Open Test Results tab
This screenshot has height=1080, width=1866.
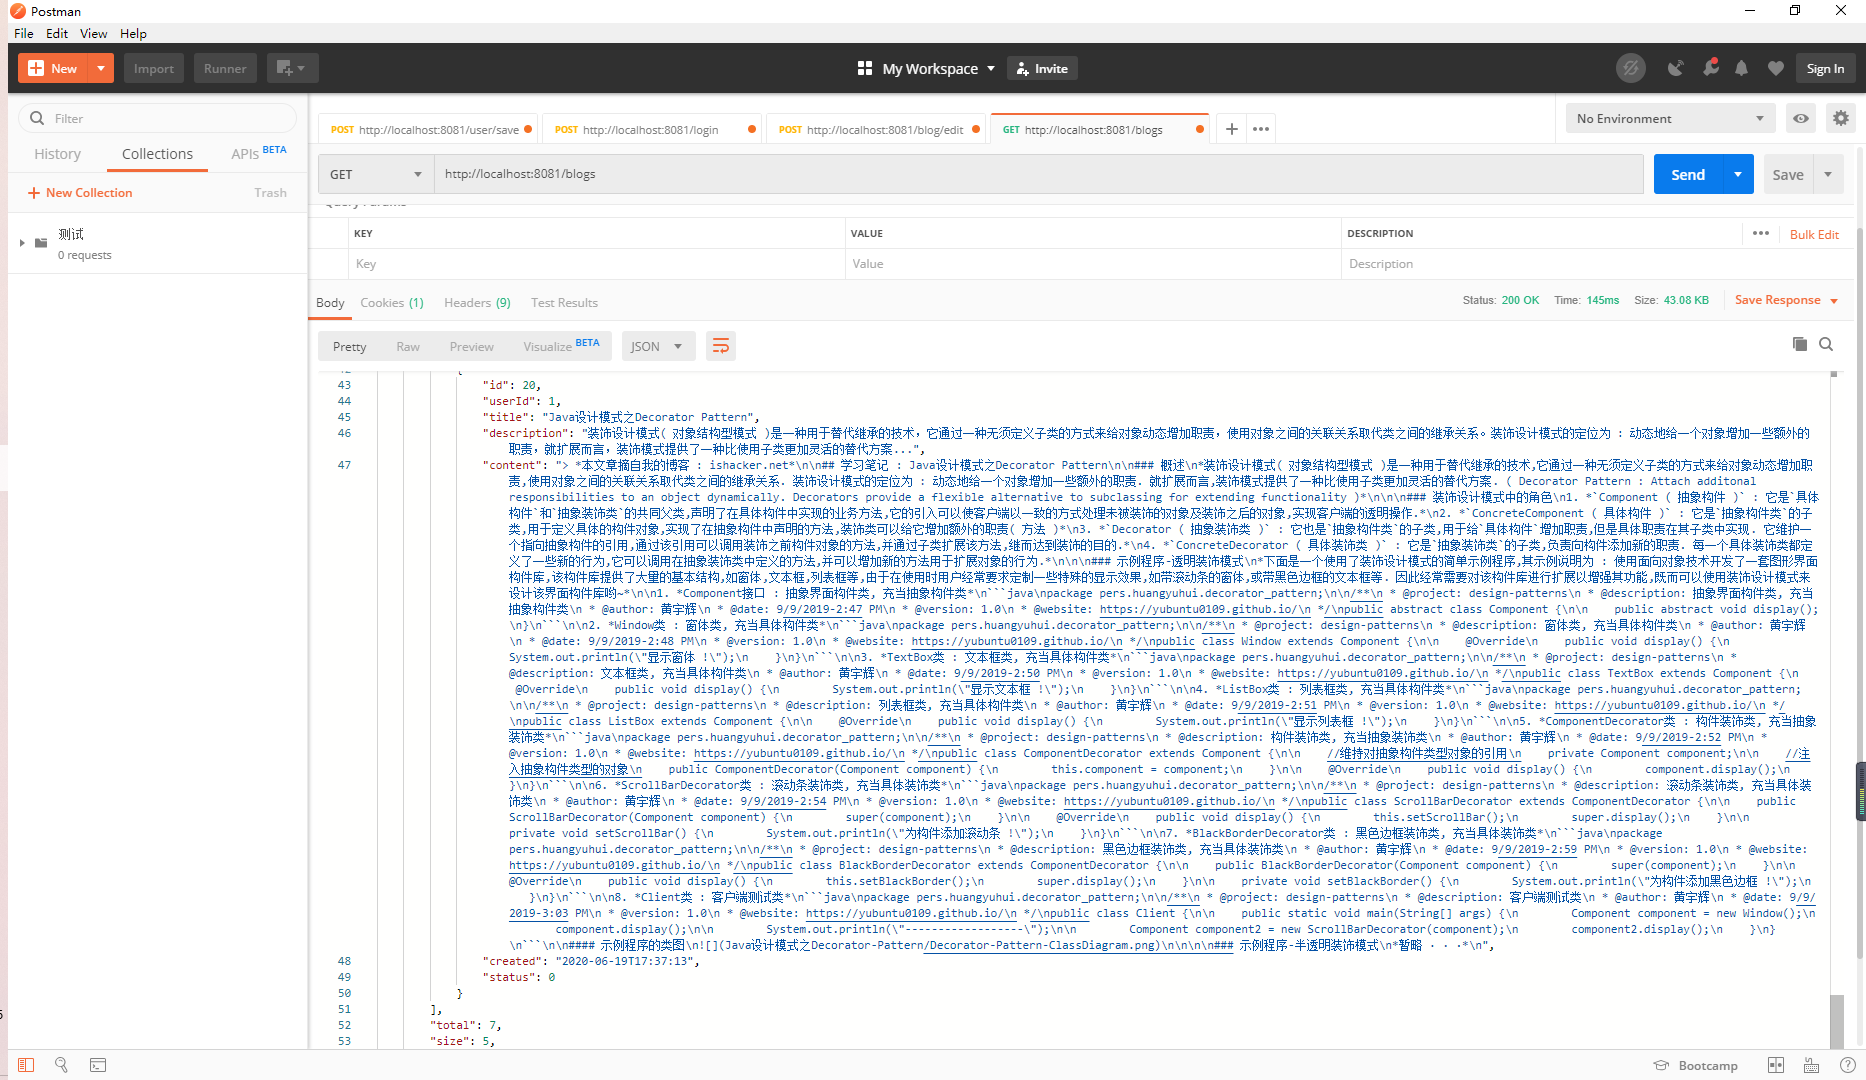tap(564, 303)
